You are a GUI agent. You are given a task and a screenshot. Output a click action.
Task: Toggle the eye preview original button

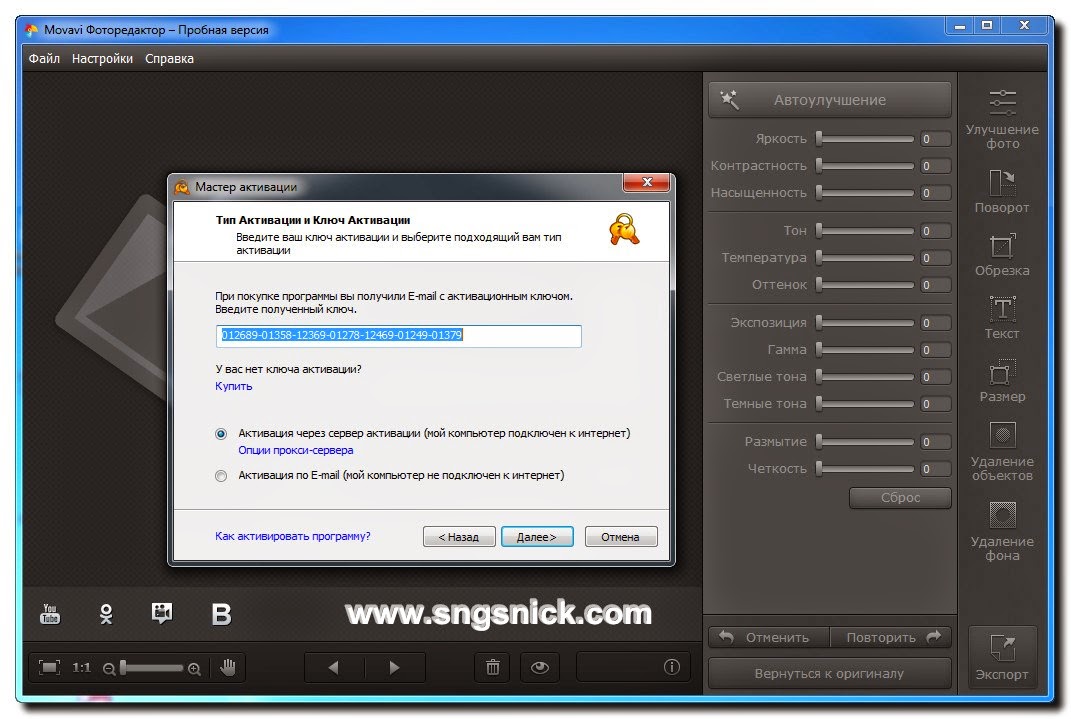point(540,667)
